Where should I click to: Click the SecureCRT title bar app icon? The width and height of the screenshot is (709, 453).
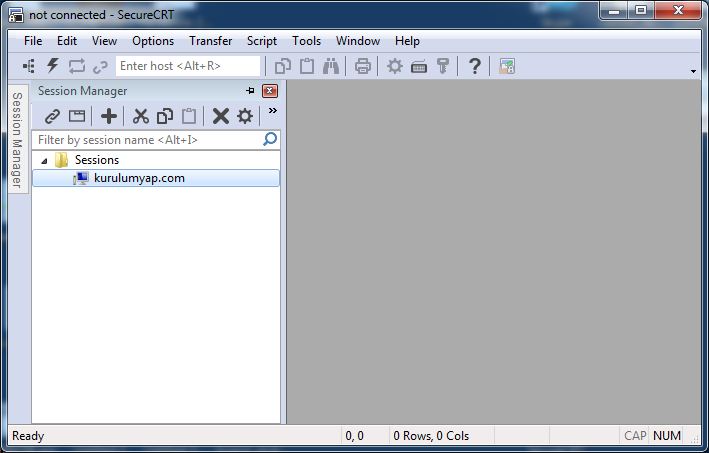point(16,15)
